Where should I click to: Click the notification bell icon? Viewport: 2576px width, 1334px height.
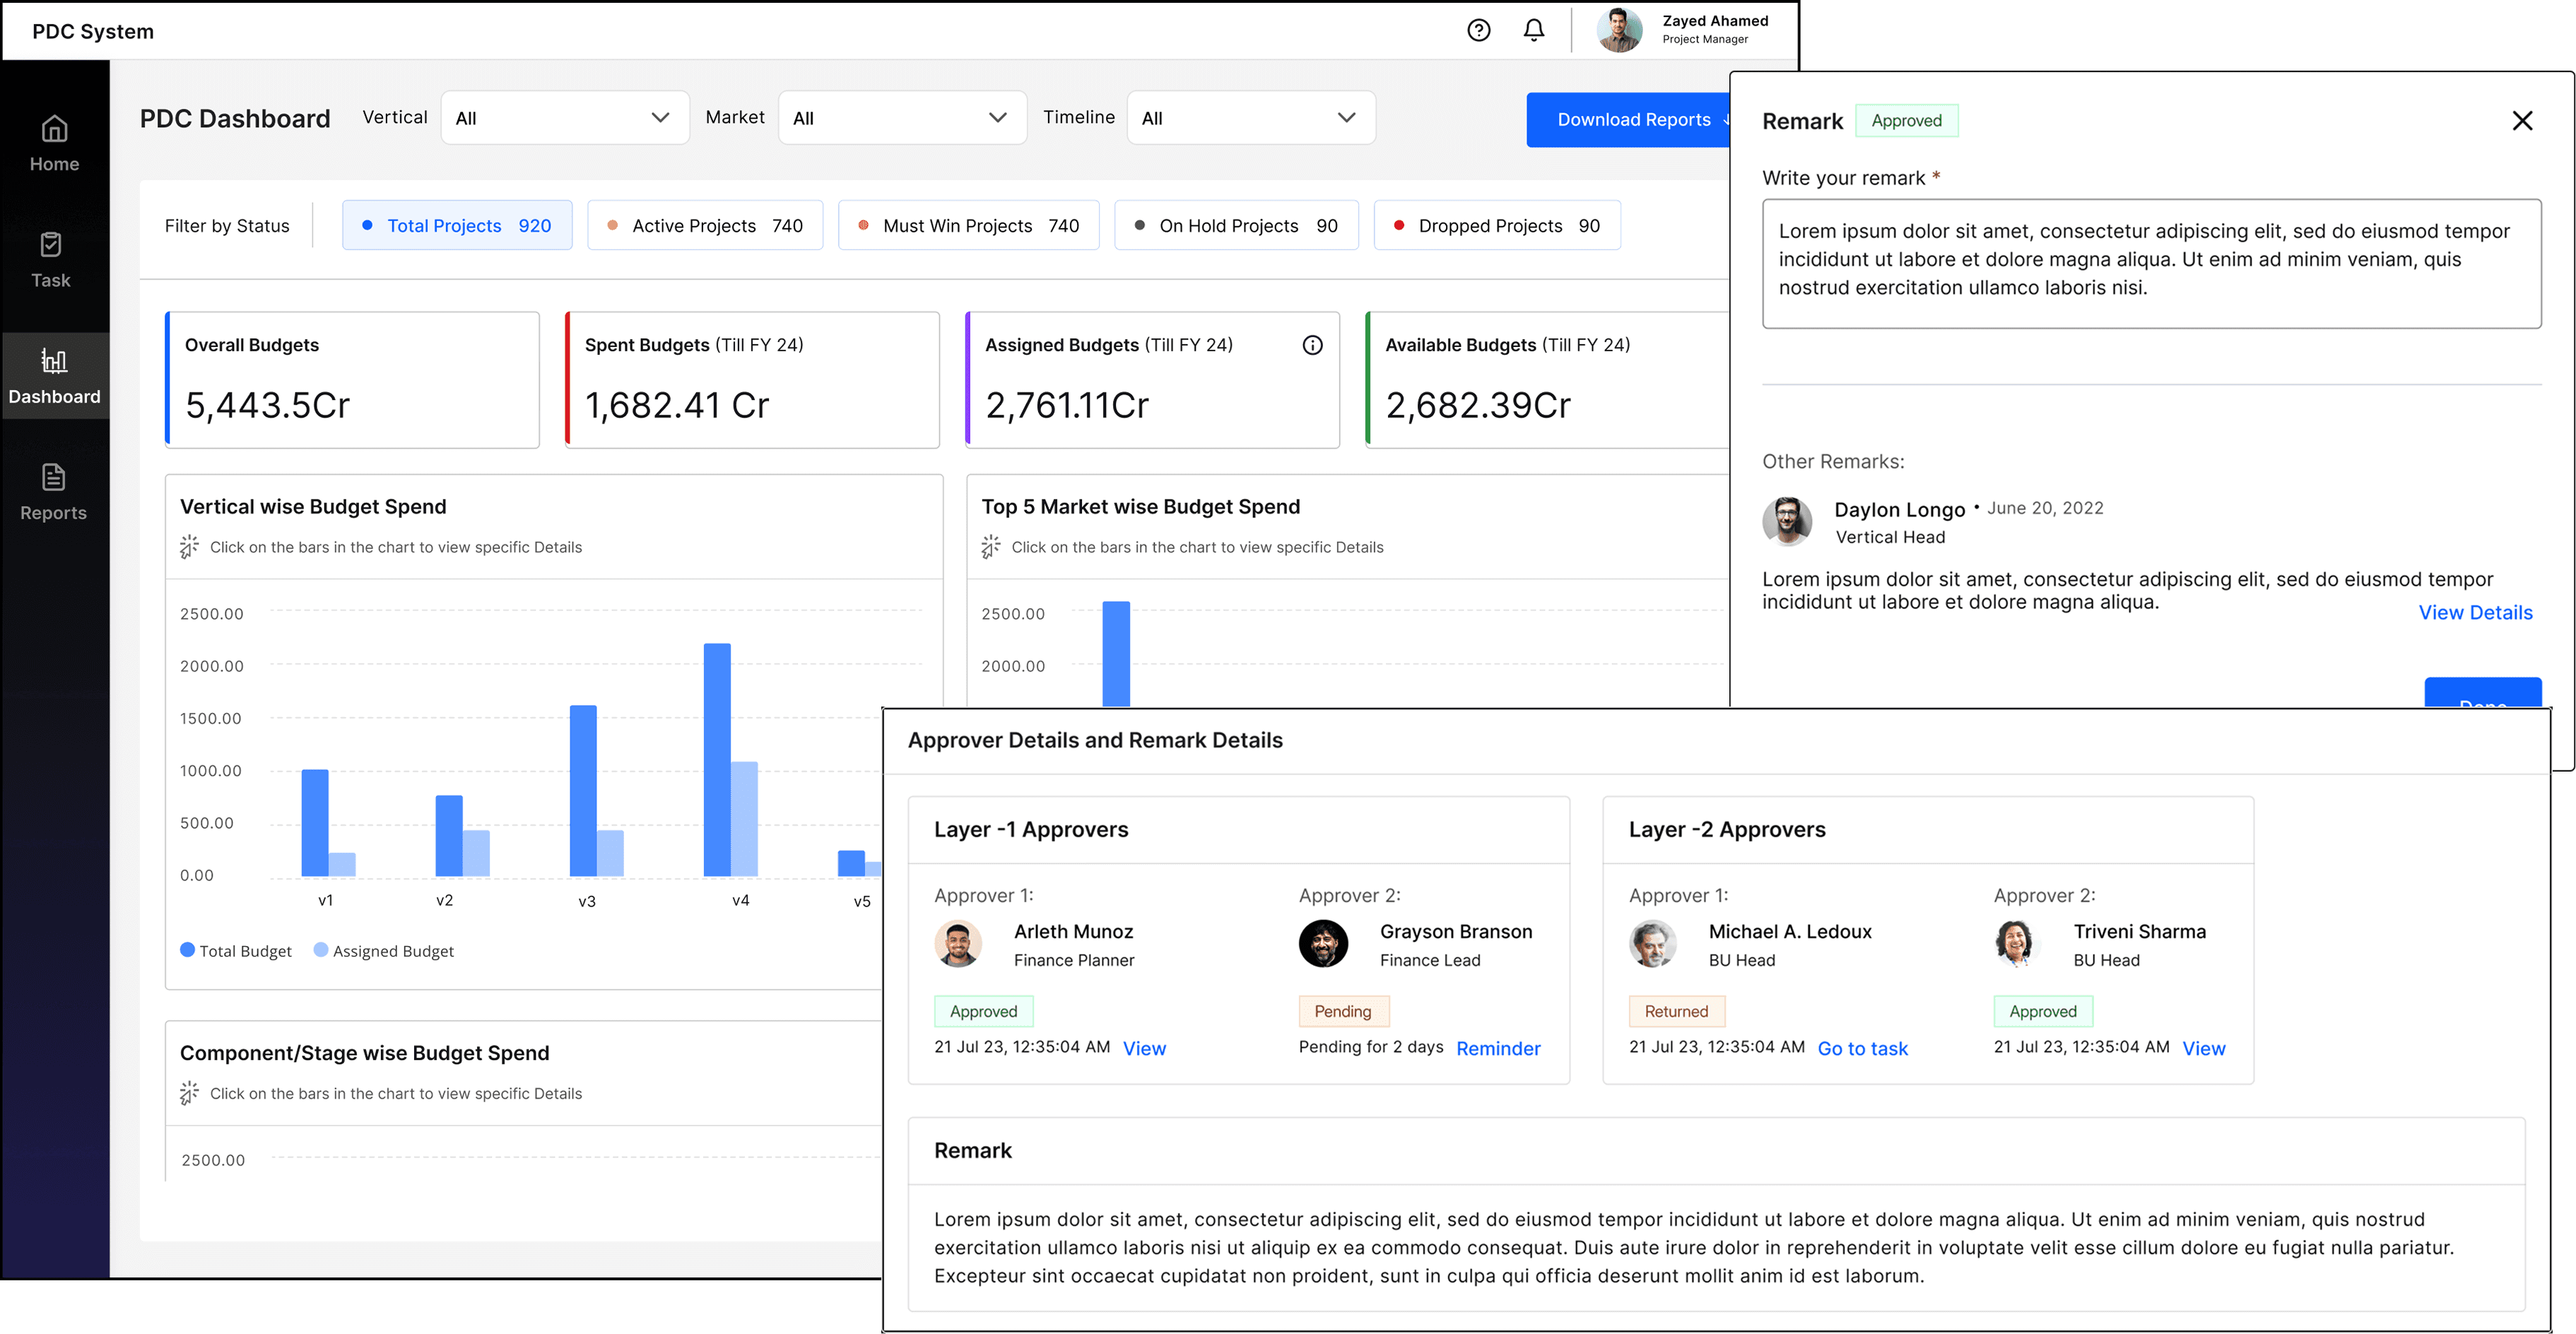click(1533, 30)
